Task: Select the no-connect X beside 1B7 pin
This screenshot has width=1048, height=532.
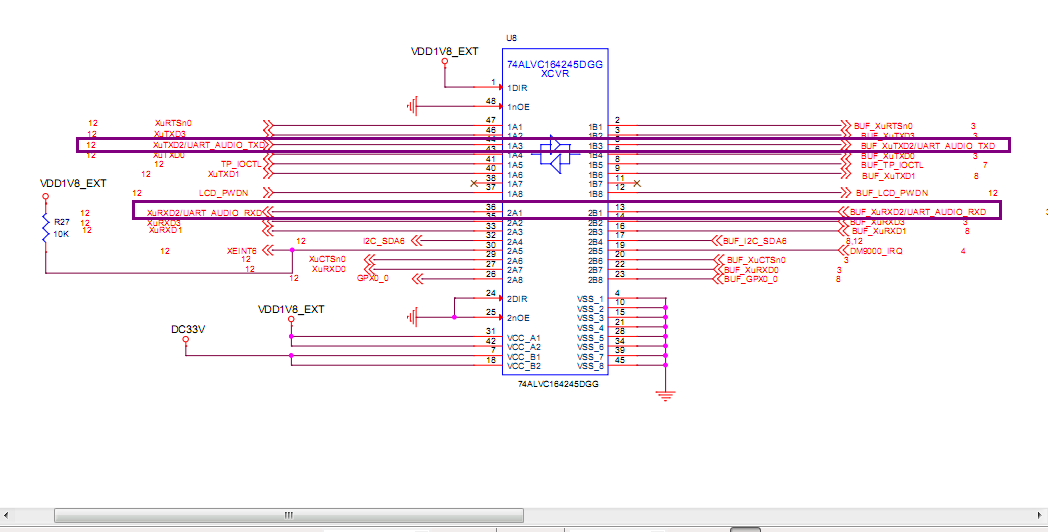Action: click(637, 182)
